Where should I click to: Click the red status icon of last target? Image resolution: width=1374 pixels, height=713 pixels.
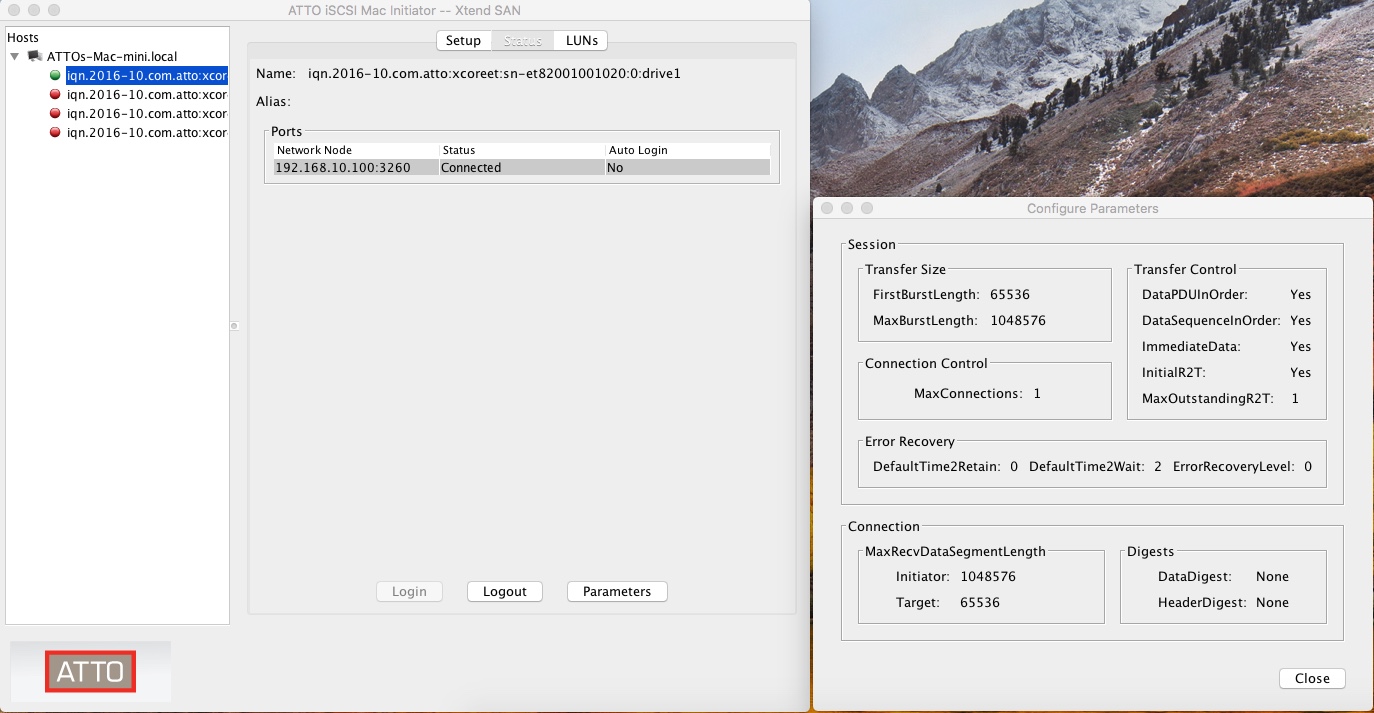pyautogui.click(x=55, y=132)
